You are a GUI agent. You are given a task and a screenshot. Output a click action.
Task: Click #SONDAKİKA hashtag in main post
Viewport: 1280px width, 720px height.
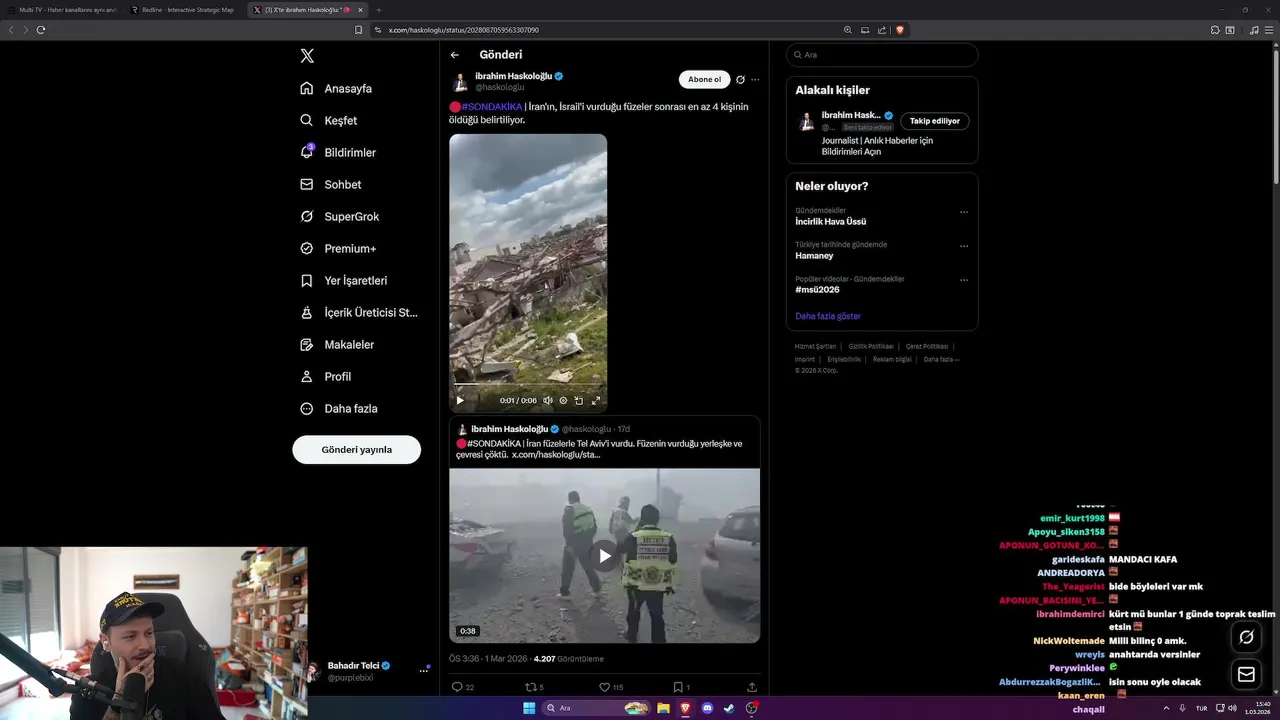tap(492, 107)
